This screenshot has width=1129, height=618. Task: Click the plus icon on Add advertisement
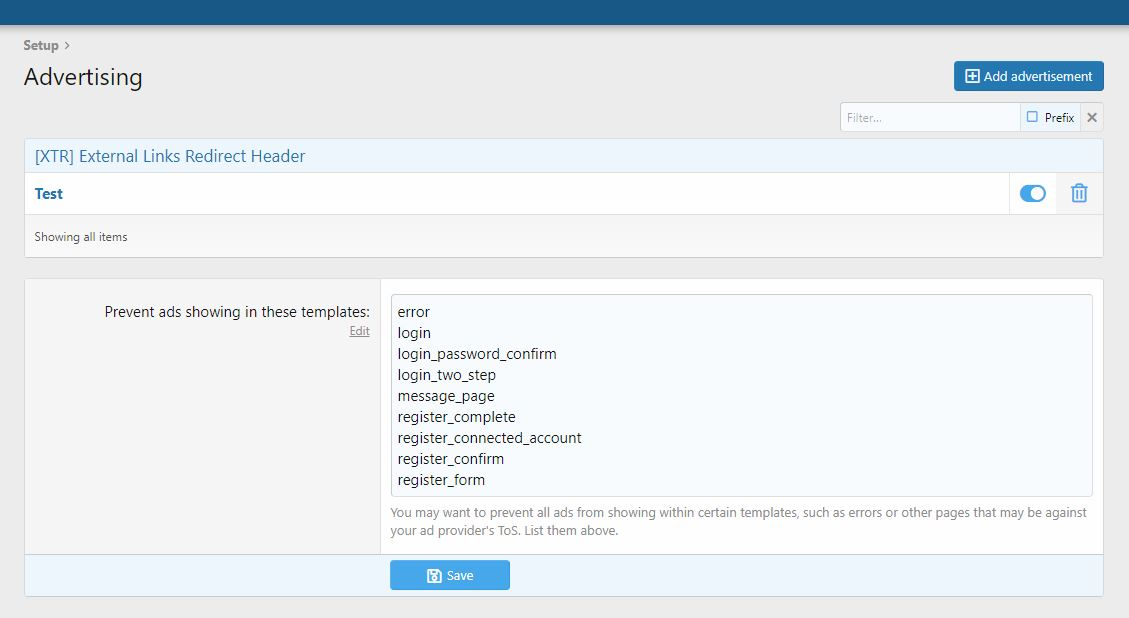click(971, 76)
